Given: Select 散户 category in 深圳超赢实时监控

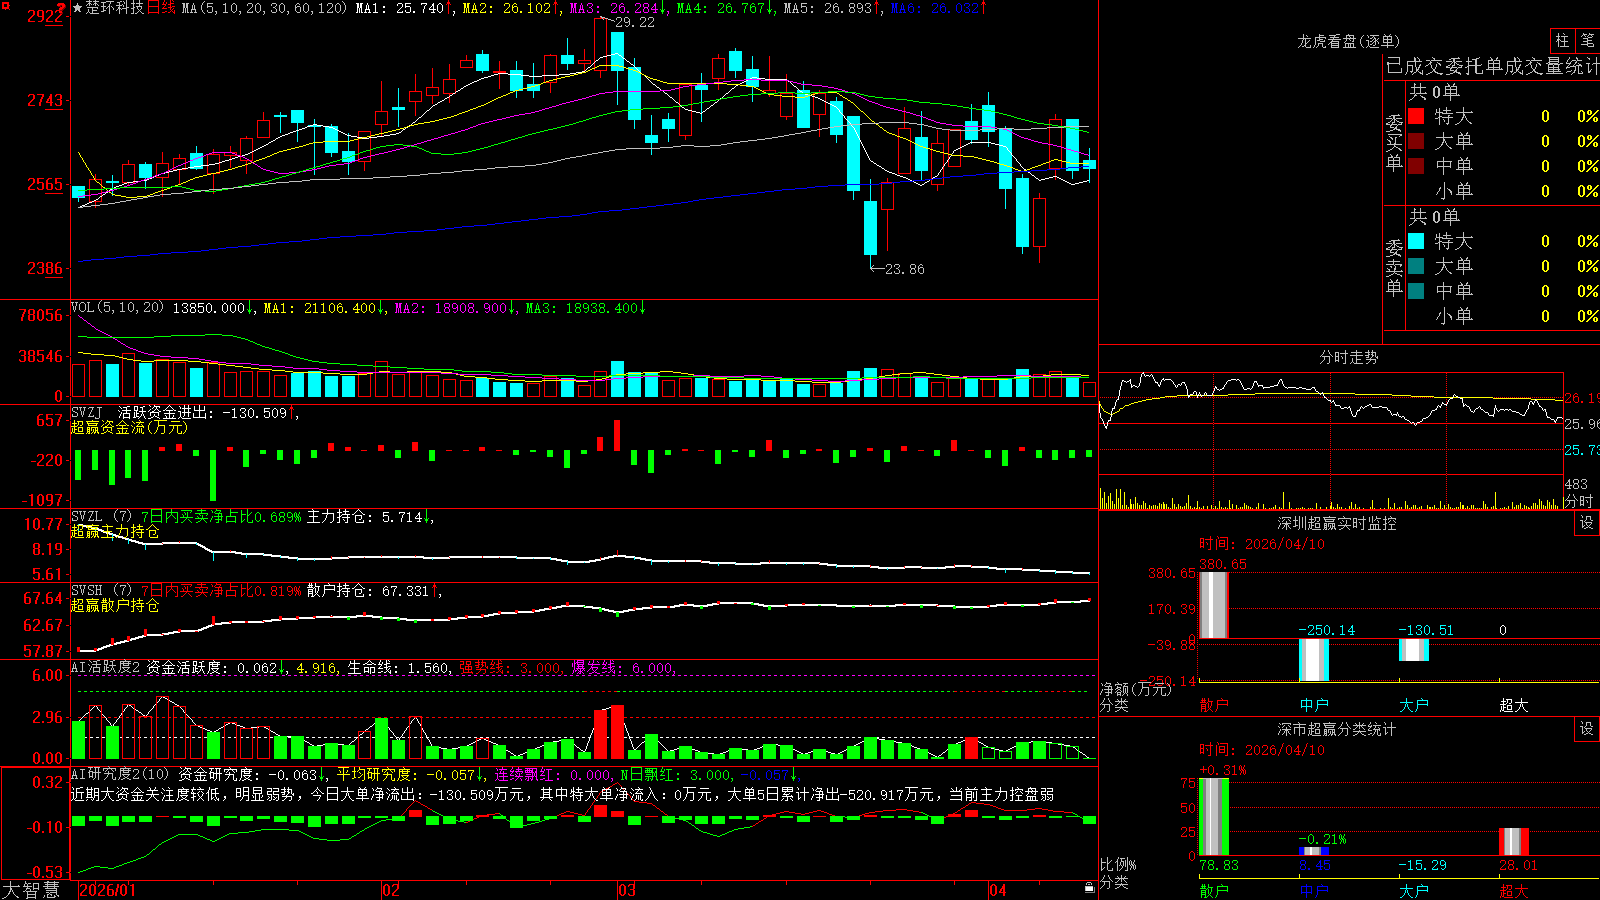Looking at the screenshot, I should tap(1214, 705).
